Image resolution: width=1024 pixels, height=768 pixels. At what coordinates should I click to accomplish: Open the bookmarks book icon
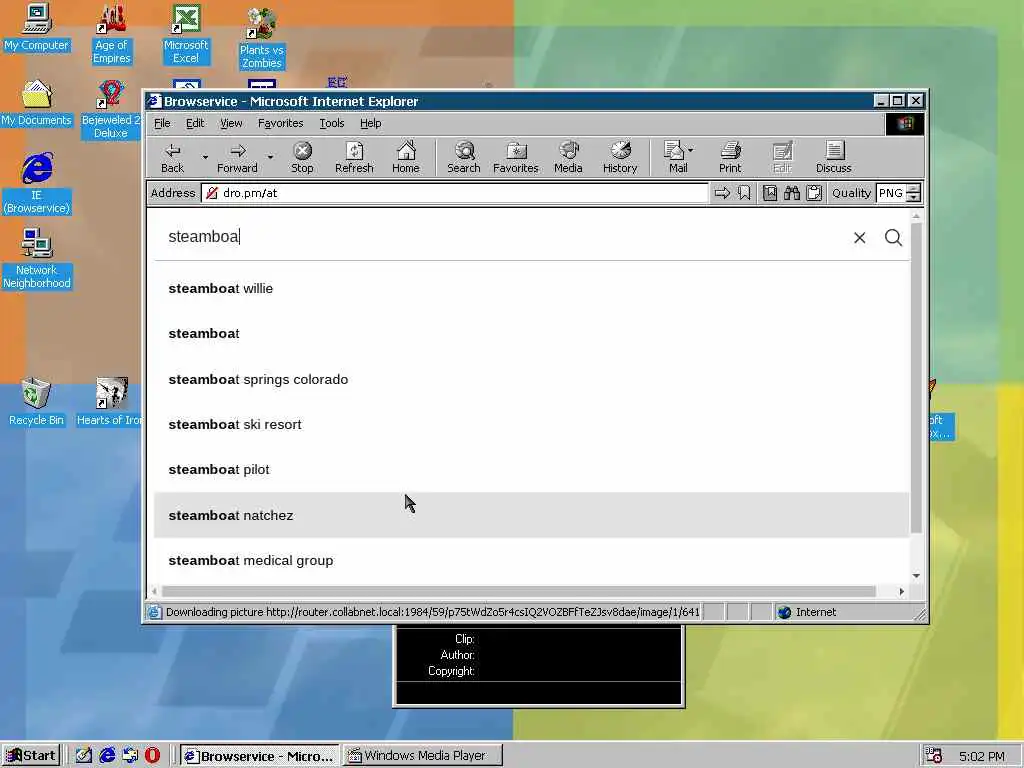click(x=770, y=193)
